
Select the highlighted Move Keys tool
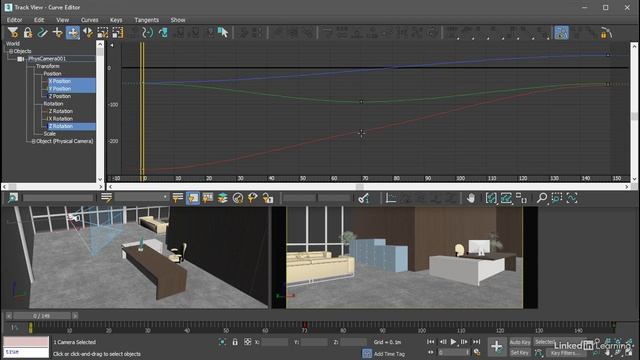[73, 33]
